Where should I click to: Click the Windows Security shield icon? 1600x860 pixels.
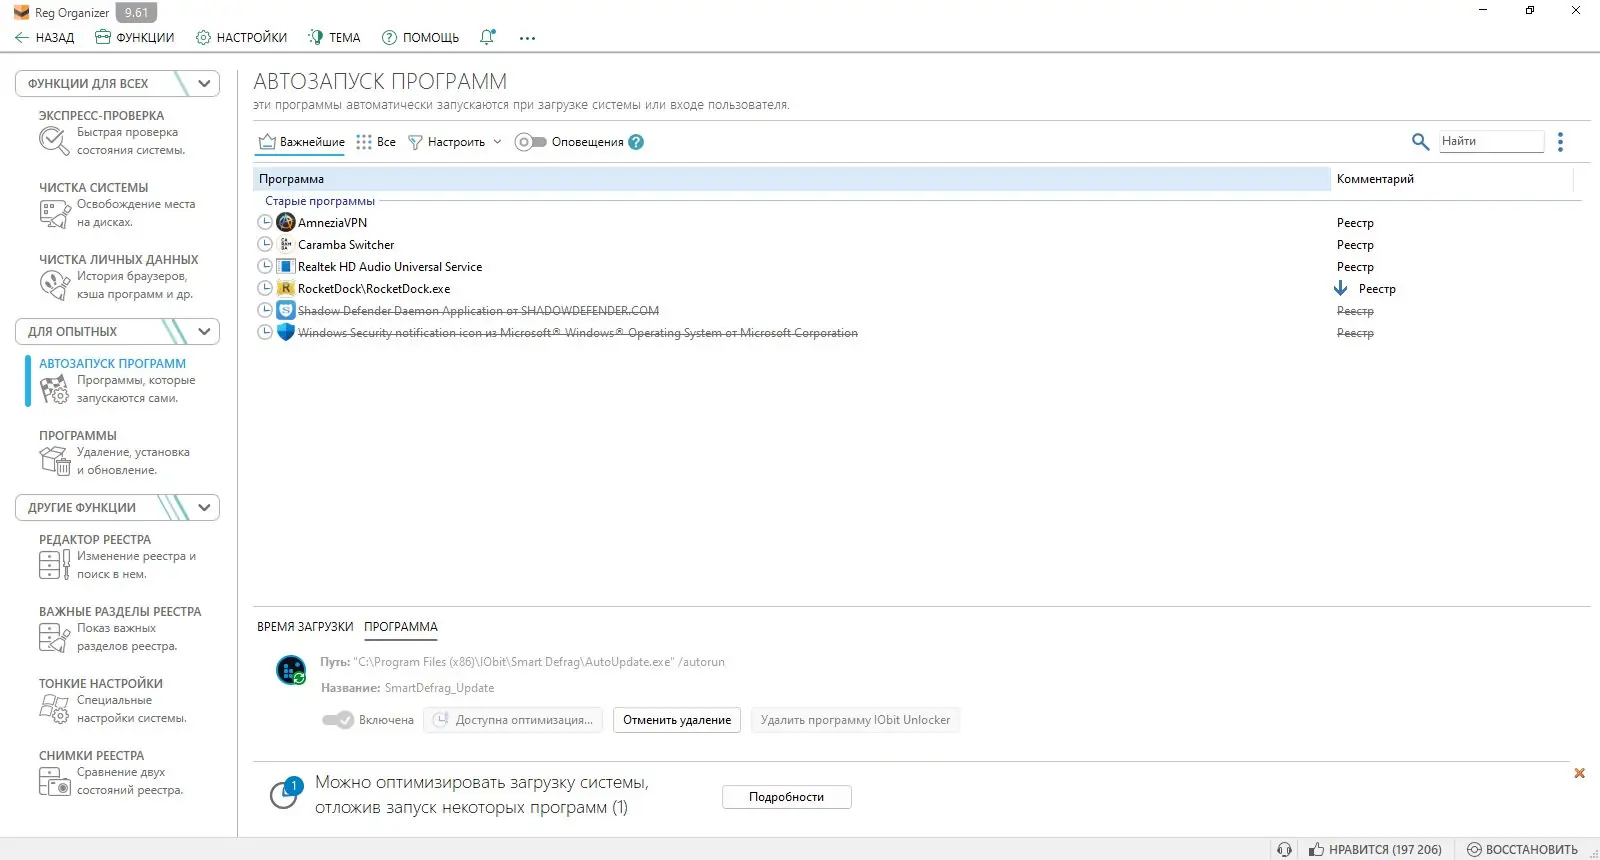pyautogui.click(x=286, y=332)
